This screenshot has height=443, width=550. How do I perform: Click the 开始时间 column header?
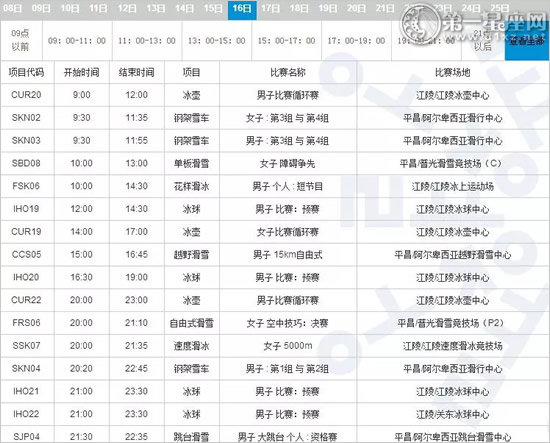(x=81, y=72)
